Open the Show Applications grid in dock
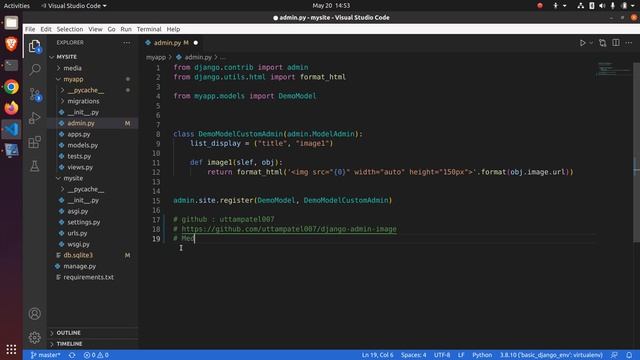The width and height of the screenshot is (640, 360). click(11, 349)
